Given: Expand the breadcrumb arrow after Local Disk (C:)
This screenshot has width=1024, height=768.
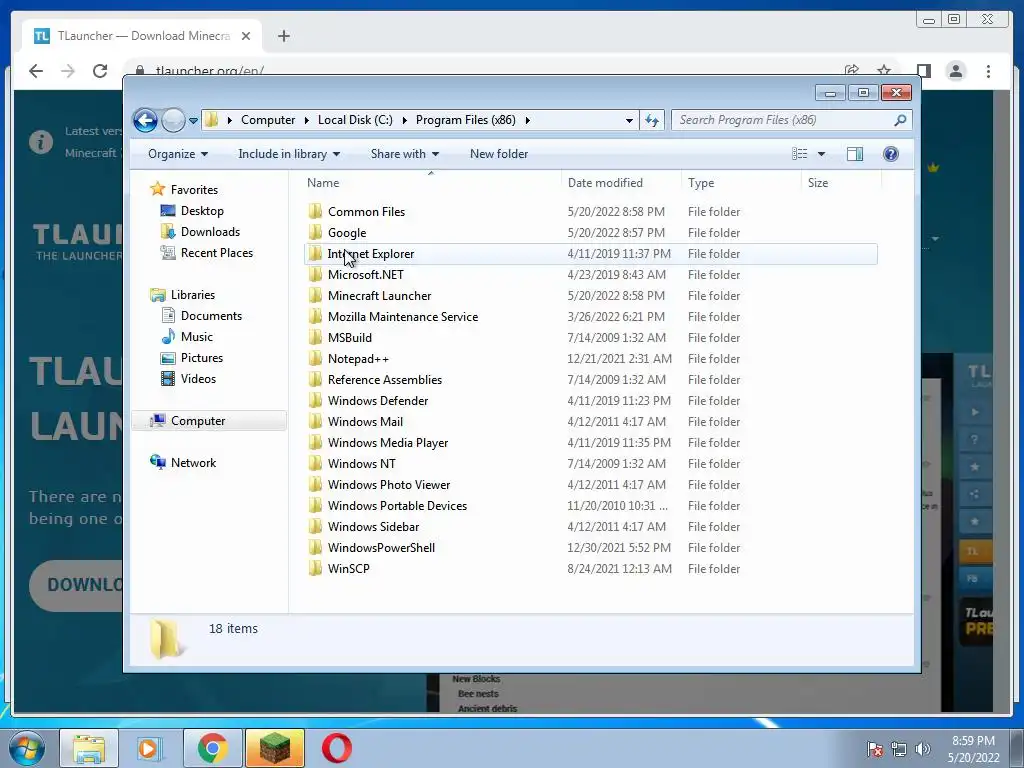Looking at the screenshot, I should [404, 120].
